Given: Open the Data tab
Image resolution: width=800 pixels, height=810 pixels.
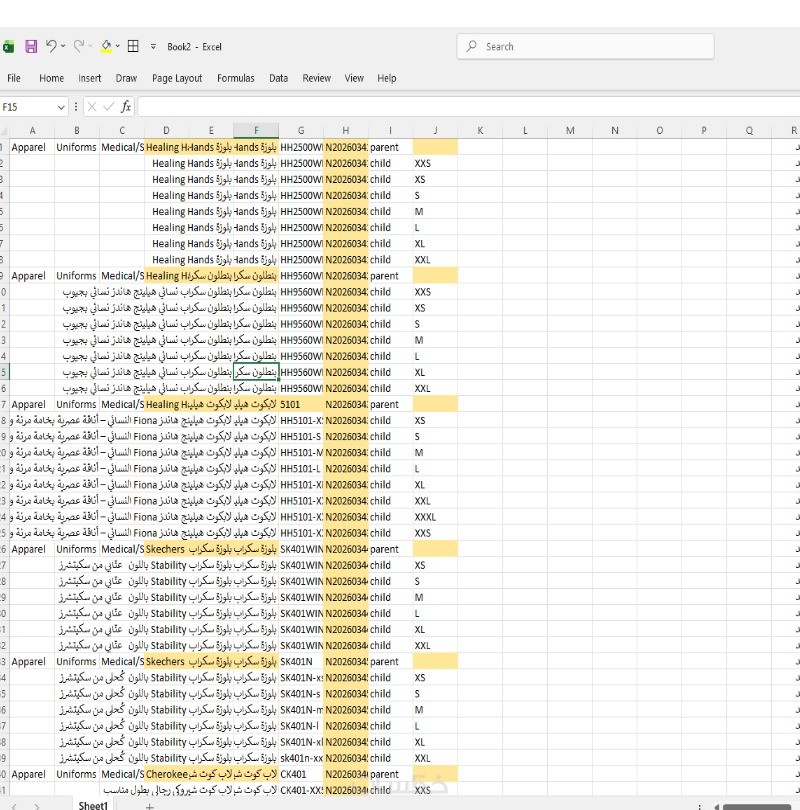Looking at the screenshot, I should click(278, 78).
